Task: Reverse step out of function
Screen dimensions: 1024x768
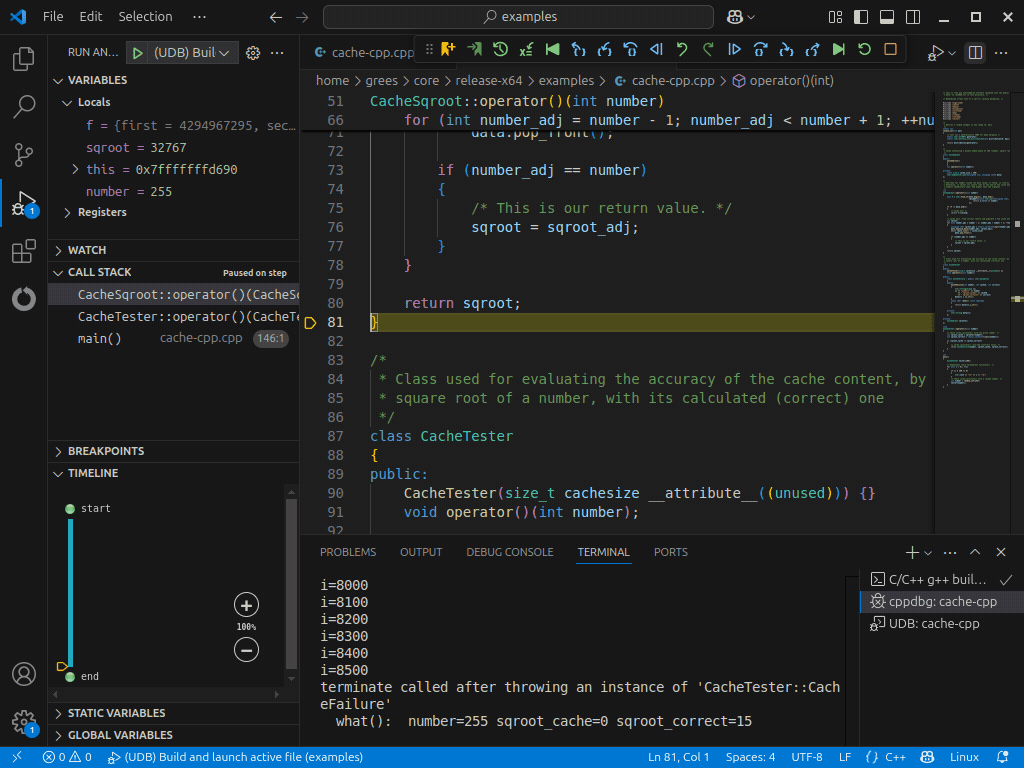Action: [579, 50]
